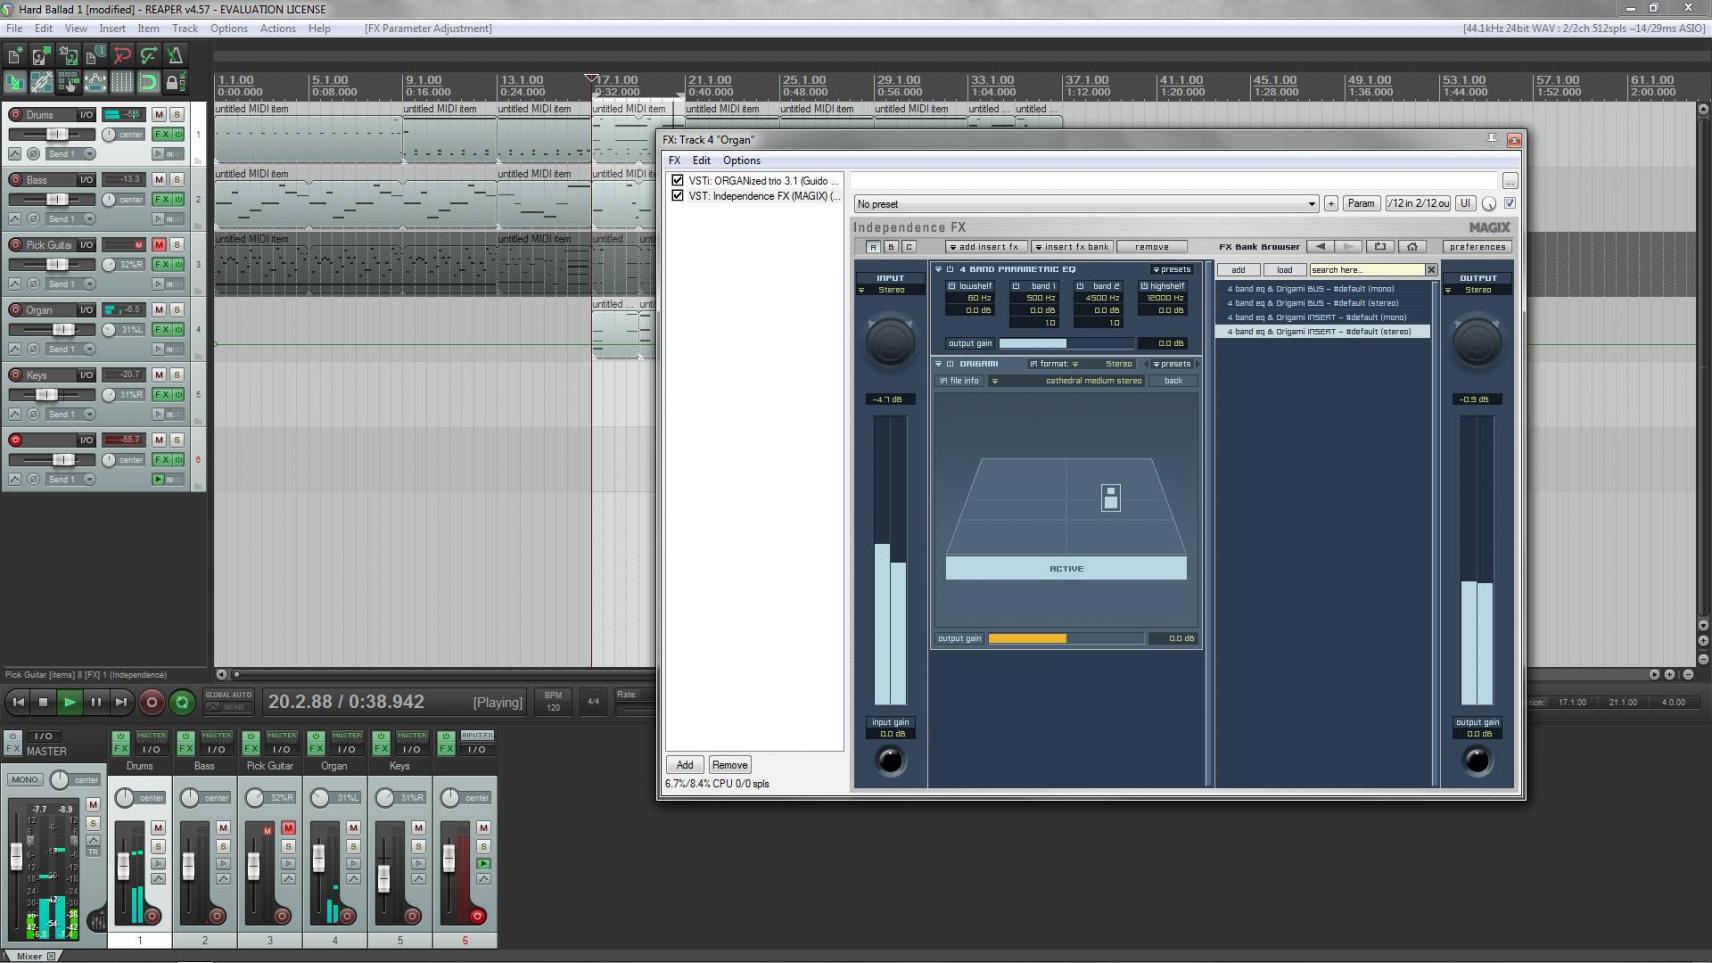Toggle the FX bypass checkbox beside UI button
Screen dimensions: 1712x963
pos(1510,203)
